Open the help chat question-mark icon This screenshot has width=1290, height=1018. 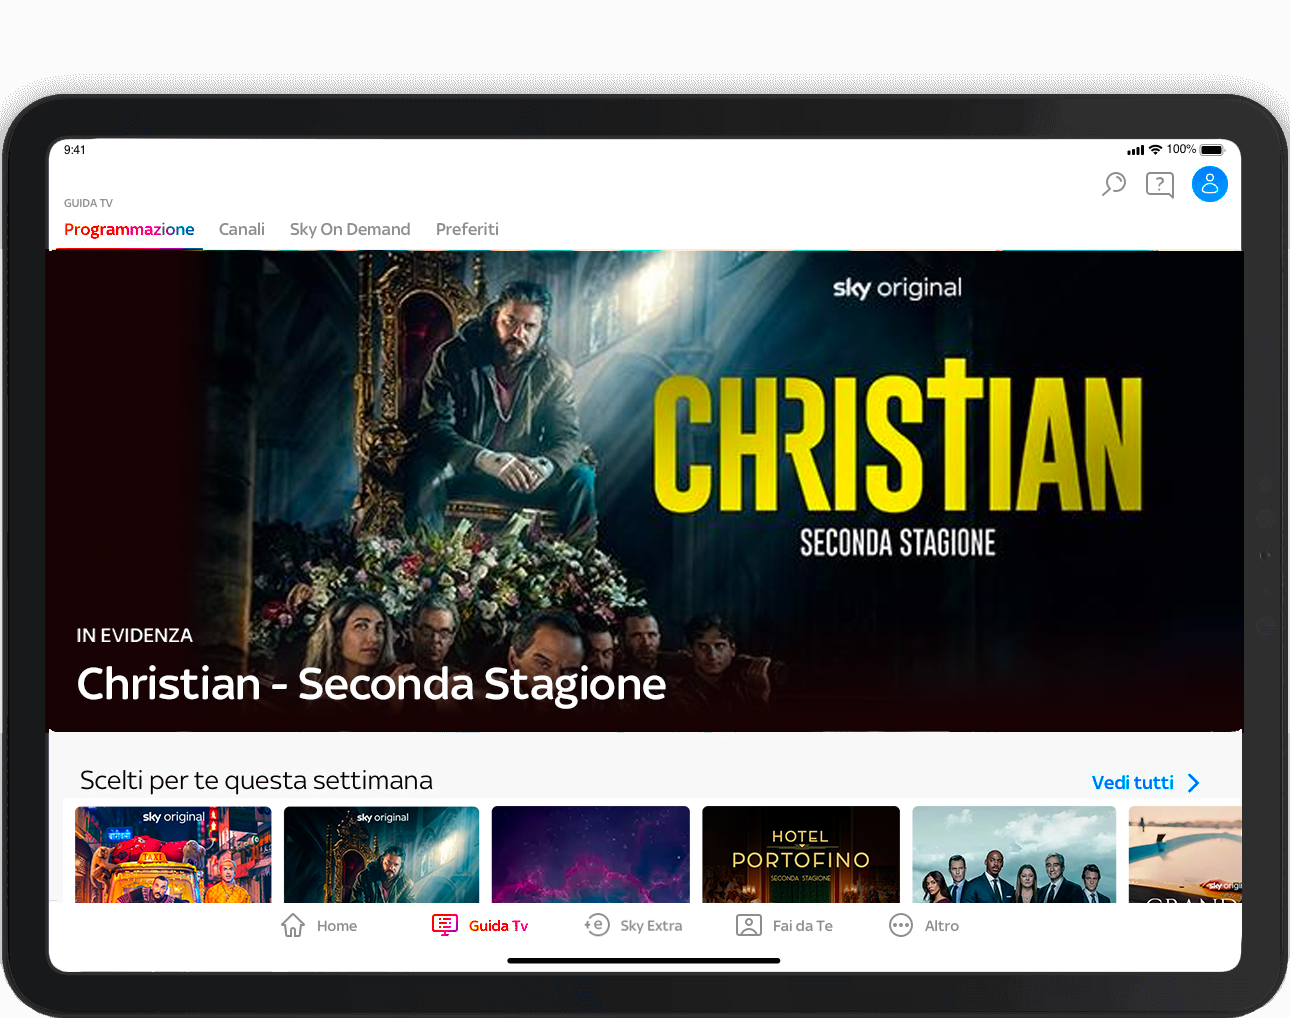[1160, 184]
